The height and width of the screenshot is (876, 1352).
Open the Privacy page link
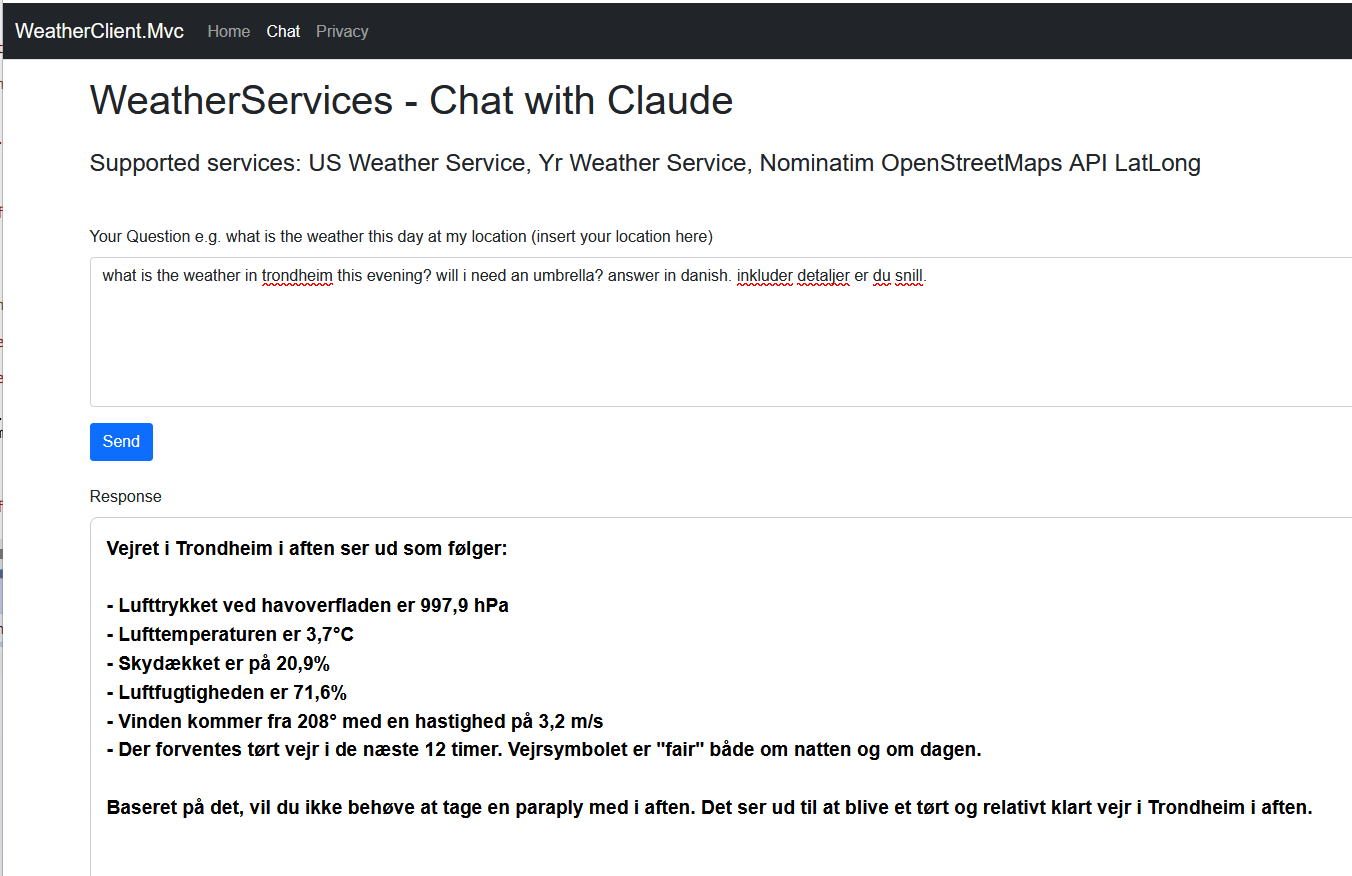[x=342, y=31]
